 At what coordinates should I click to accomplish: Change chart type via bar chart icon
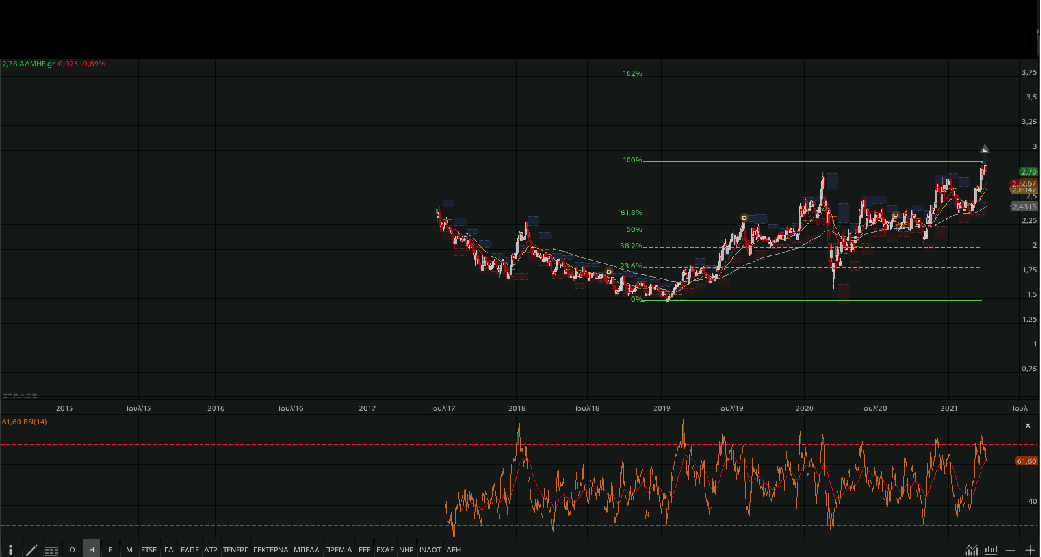(991, 550)
